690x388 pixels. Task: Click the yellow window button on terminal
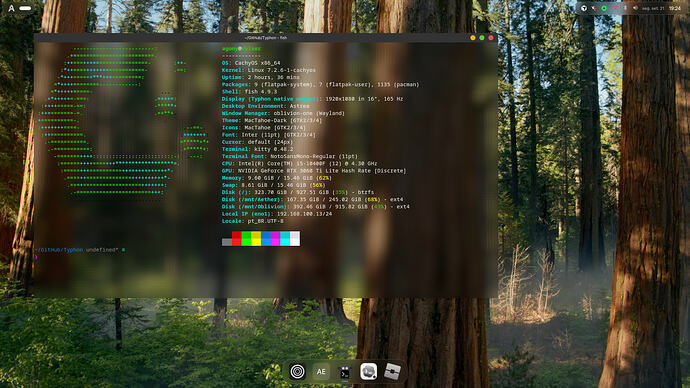[473, 38]
